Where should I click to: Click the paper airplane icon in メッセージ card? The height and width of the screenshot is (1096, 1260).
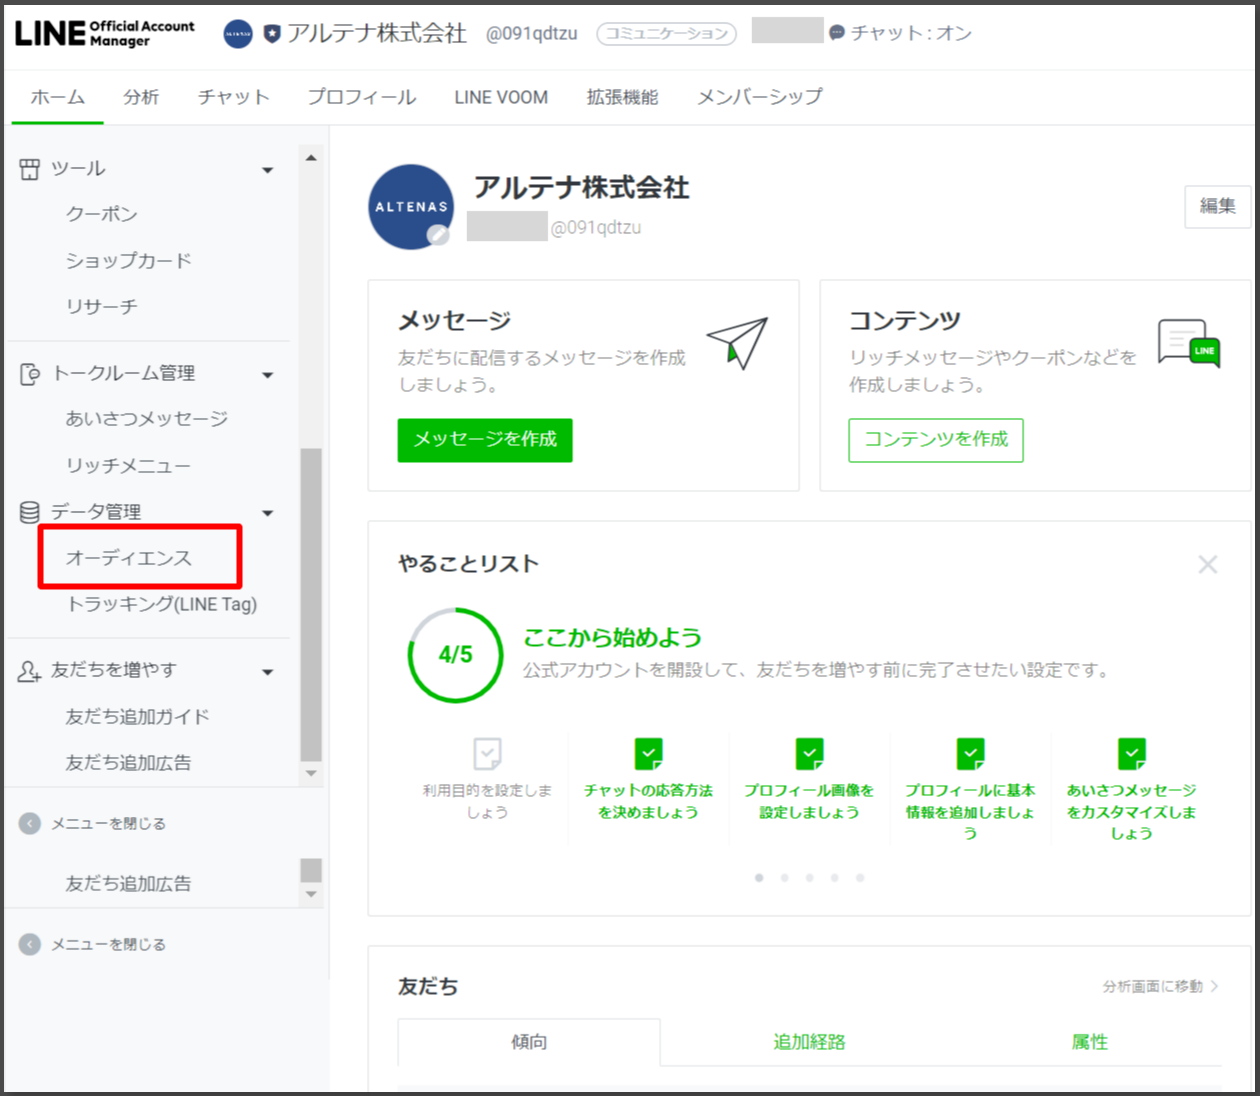pos(738,342)
